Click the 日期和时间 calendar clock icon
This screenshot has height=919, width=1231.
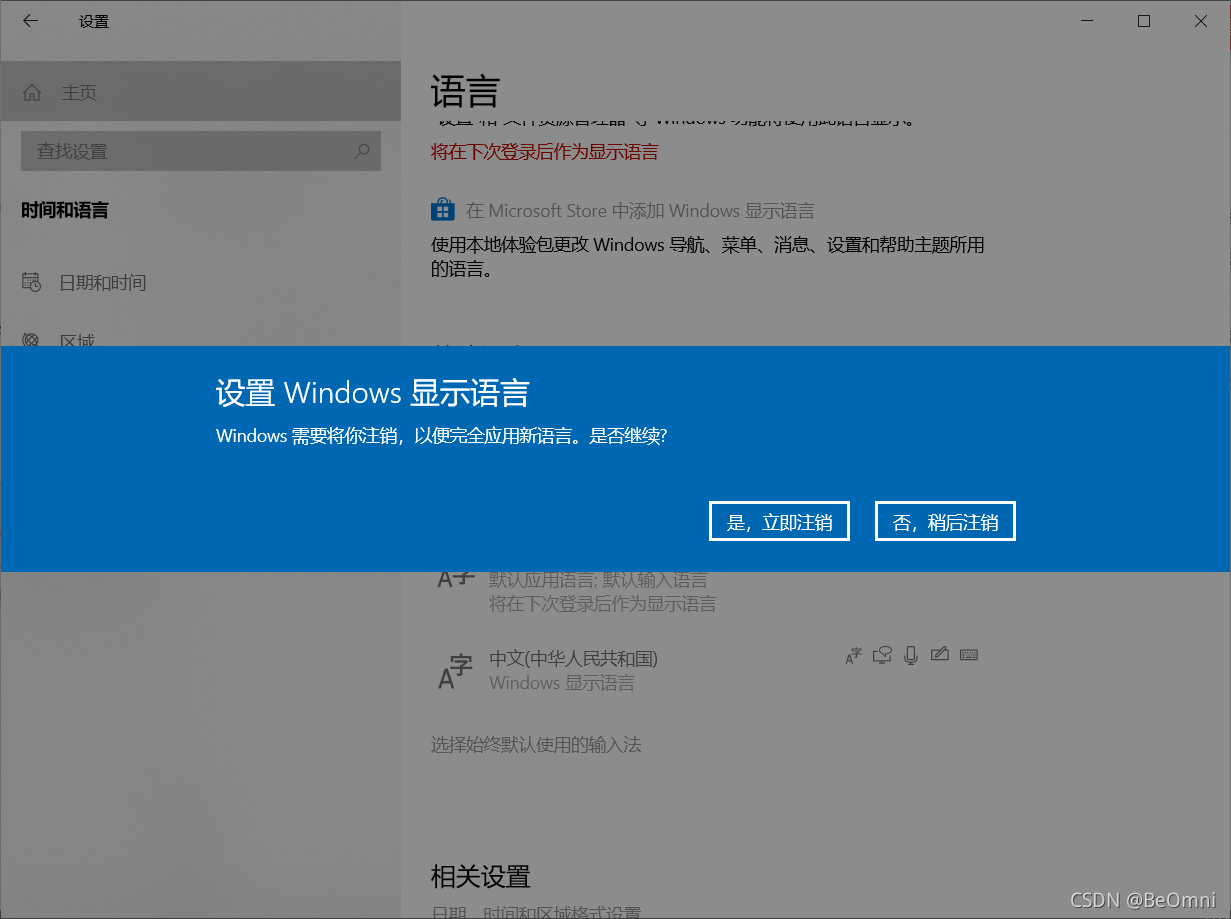pyautogui.click(x=31, y=282)
